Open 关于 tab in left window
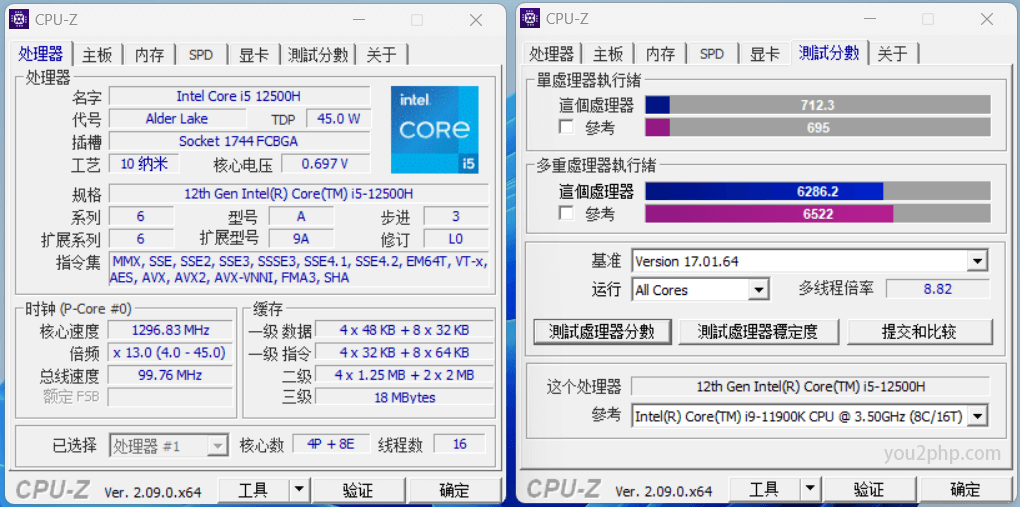This screenshot has width=1020, height=507. 381,55
